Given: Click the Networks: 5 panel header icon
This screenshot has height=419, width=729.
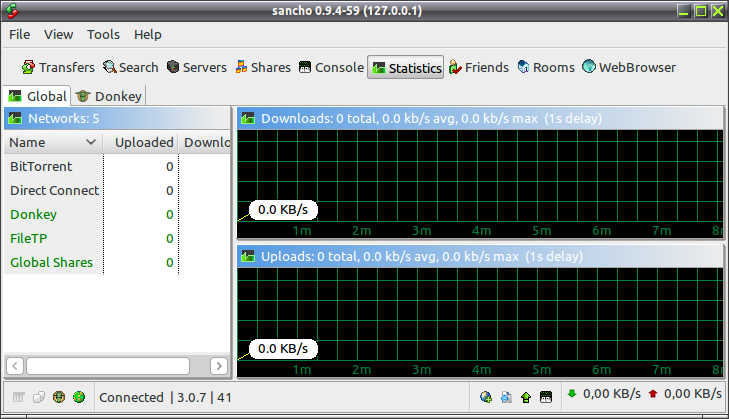Looking at the screenshot, I should click(15, 119).
